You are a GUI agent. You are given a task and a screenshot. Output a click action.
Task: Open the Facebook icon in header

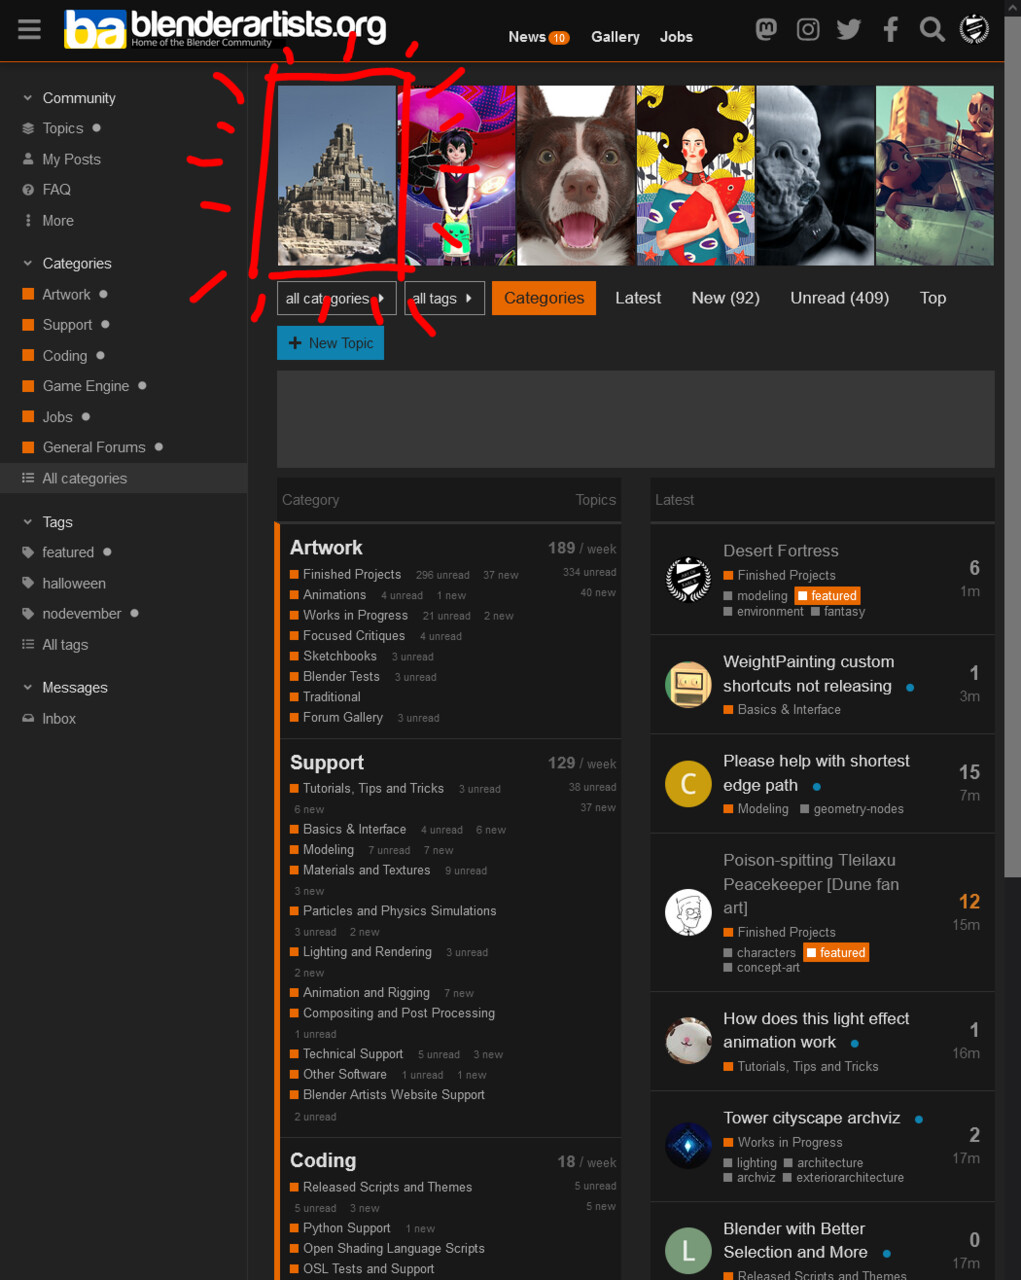pos(890,29)
